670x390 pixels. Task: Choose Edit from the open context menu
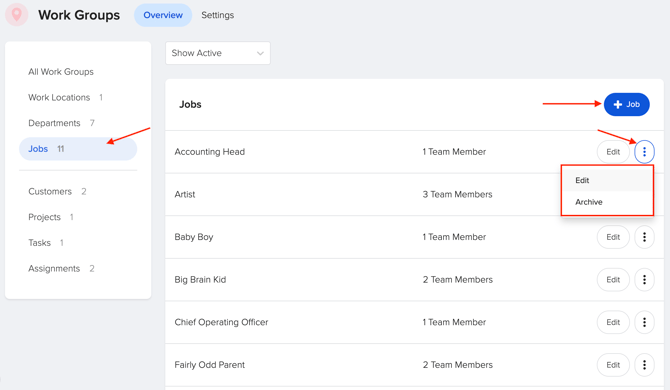(x=607, y=180)
